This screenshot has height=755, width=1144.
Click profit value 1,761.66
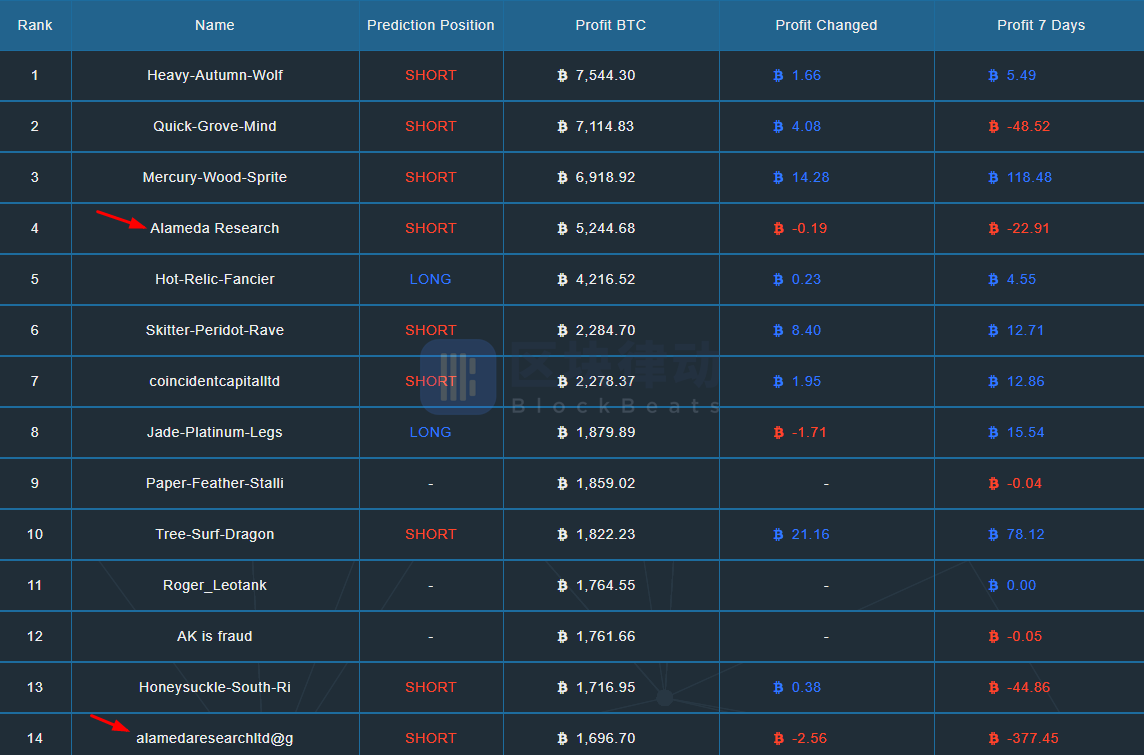click(605, 637)
